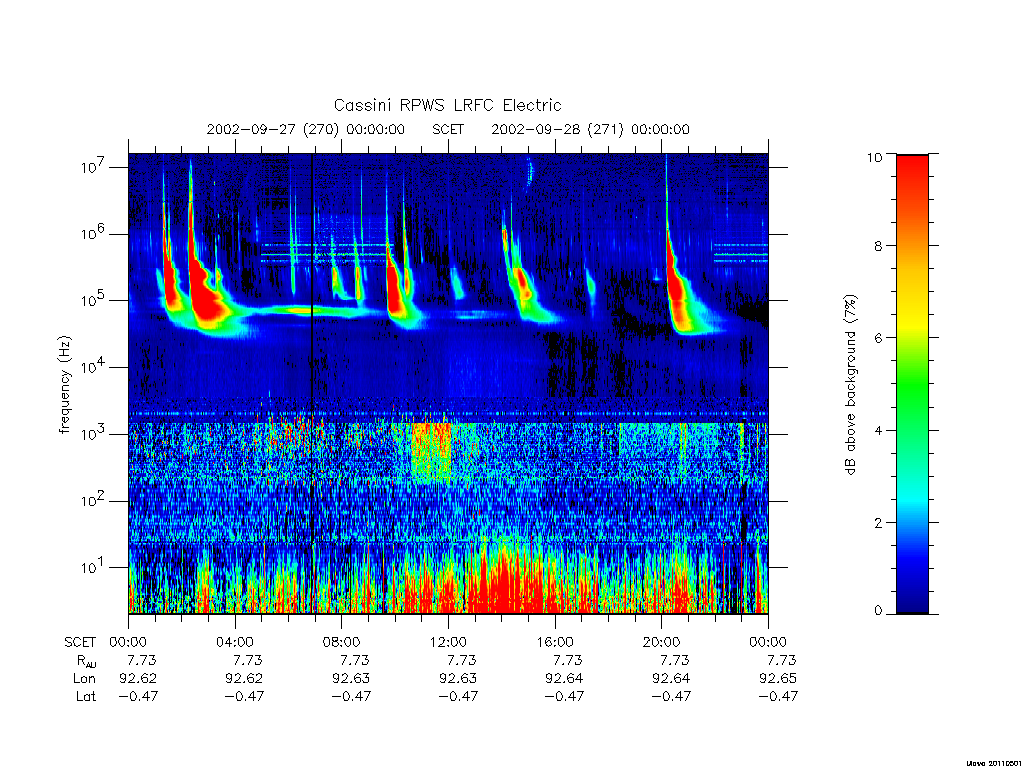
Task: Click colorbar tick label 6
Action: (878, 338)
